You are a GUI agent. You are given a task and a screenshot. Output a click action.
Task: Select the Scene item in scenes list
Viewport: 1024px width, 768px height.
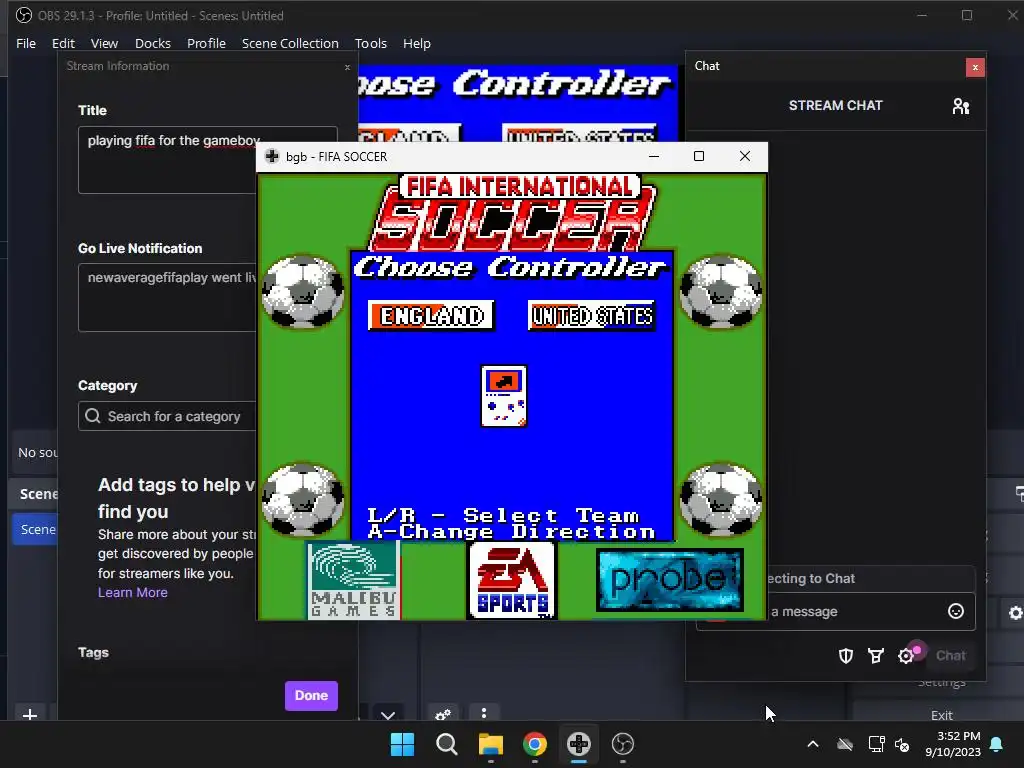[x=35, y=530]
